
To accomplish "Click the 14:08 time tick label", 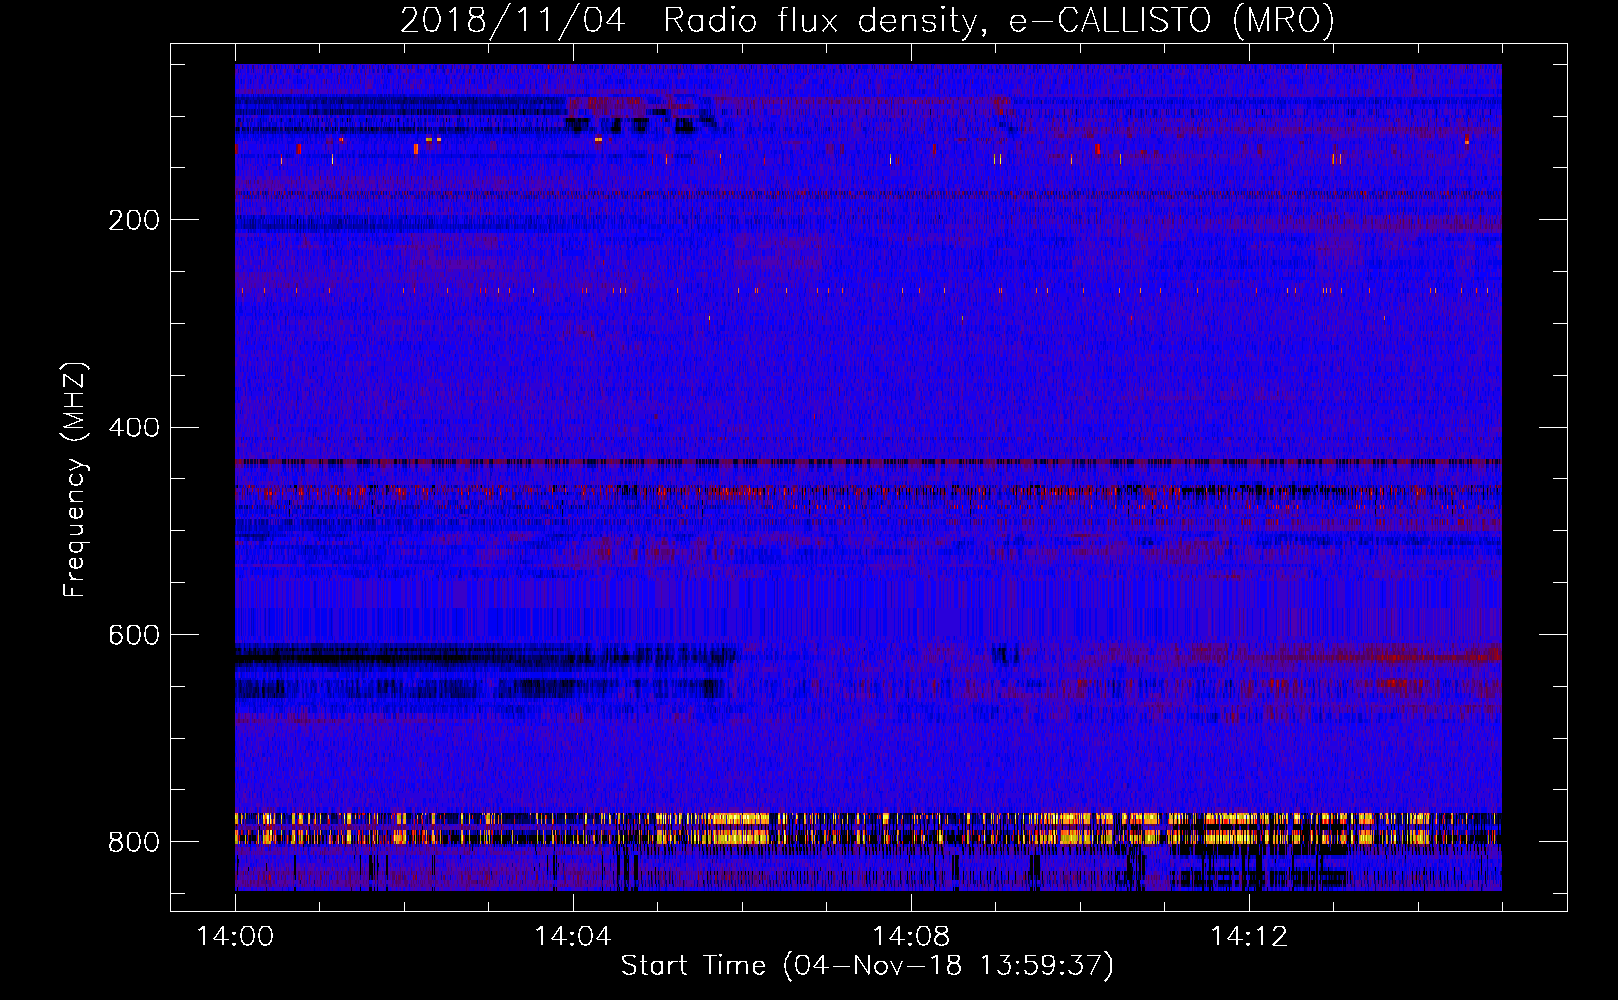I will pos(911,936).
